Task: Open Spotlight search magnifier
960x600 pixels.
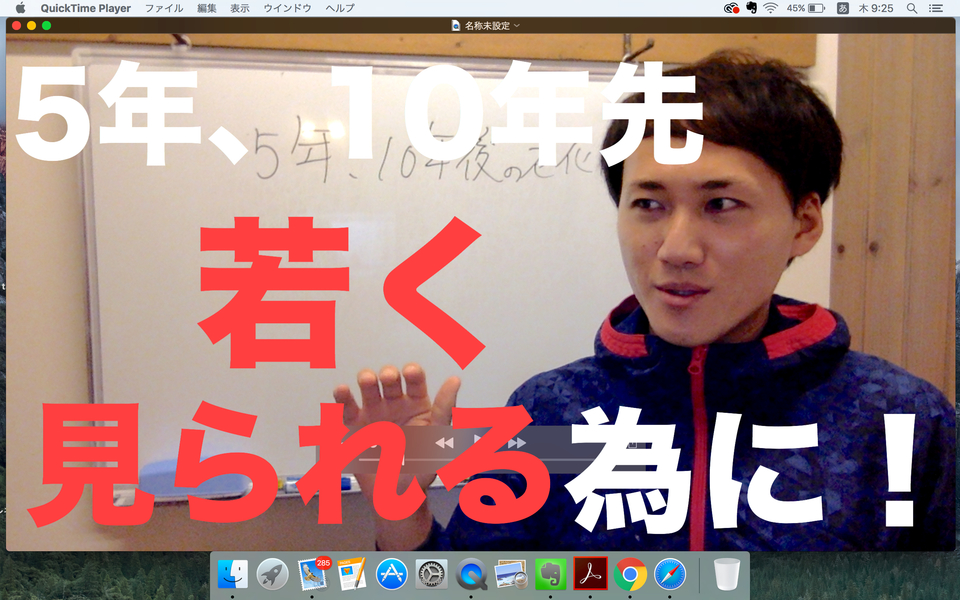Action: point(911,8)
